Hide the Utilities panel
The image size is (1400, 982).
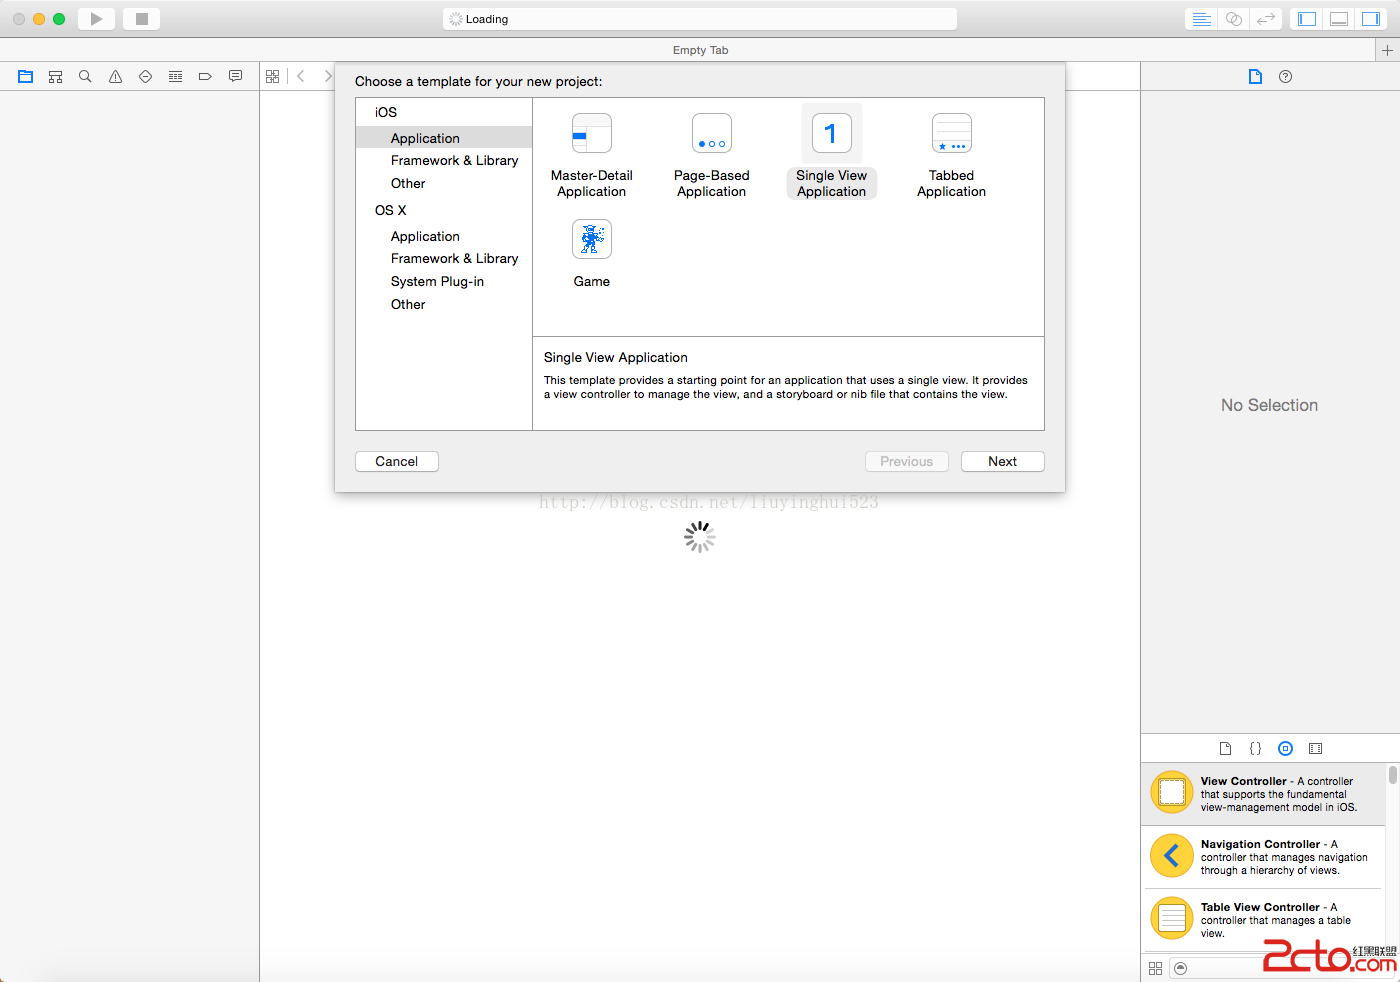point(1370,19)
